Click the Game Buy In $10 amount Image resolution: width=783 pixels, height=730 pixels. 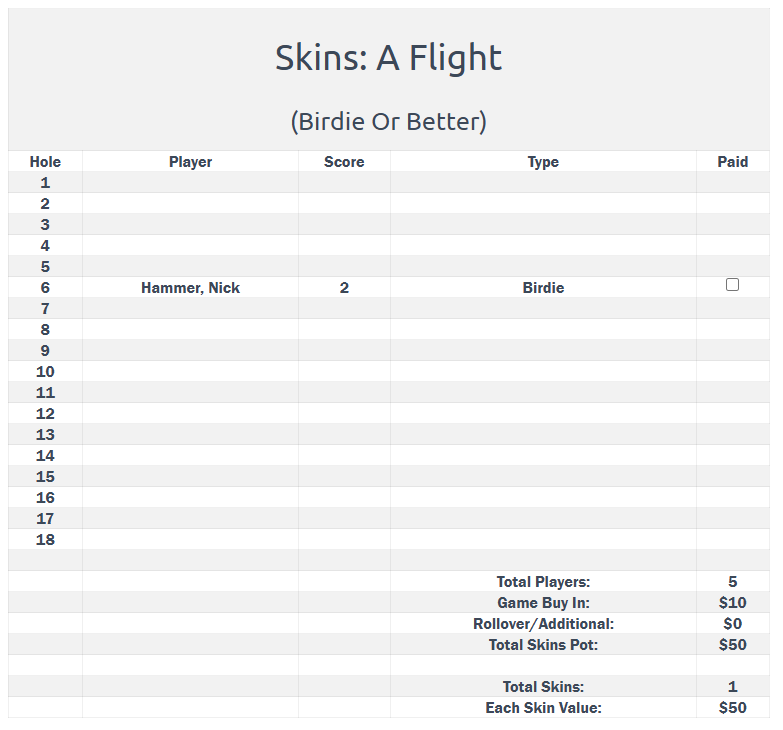click(732, 603)
